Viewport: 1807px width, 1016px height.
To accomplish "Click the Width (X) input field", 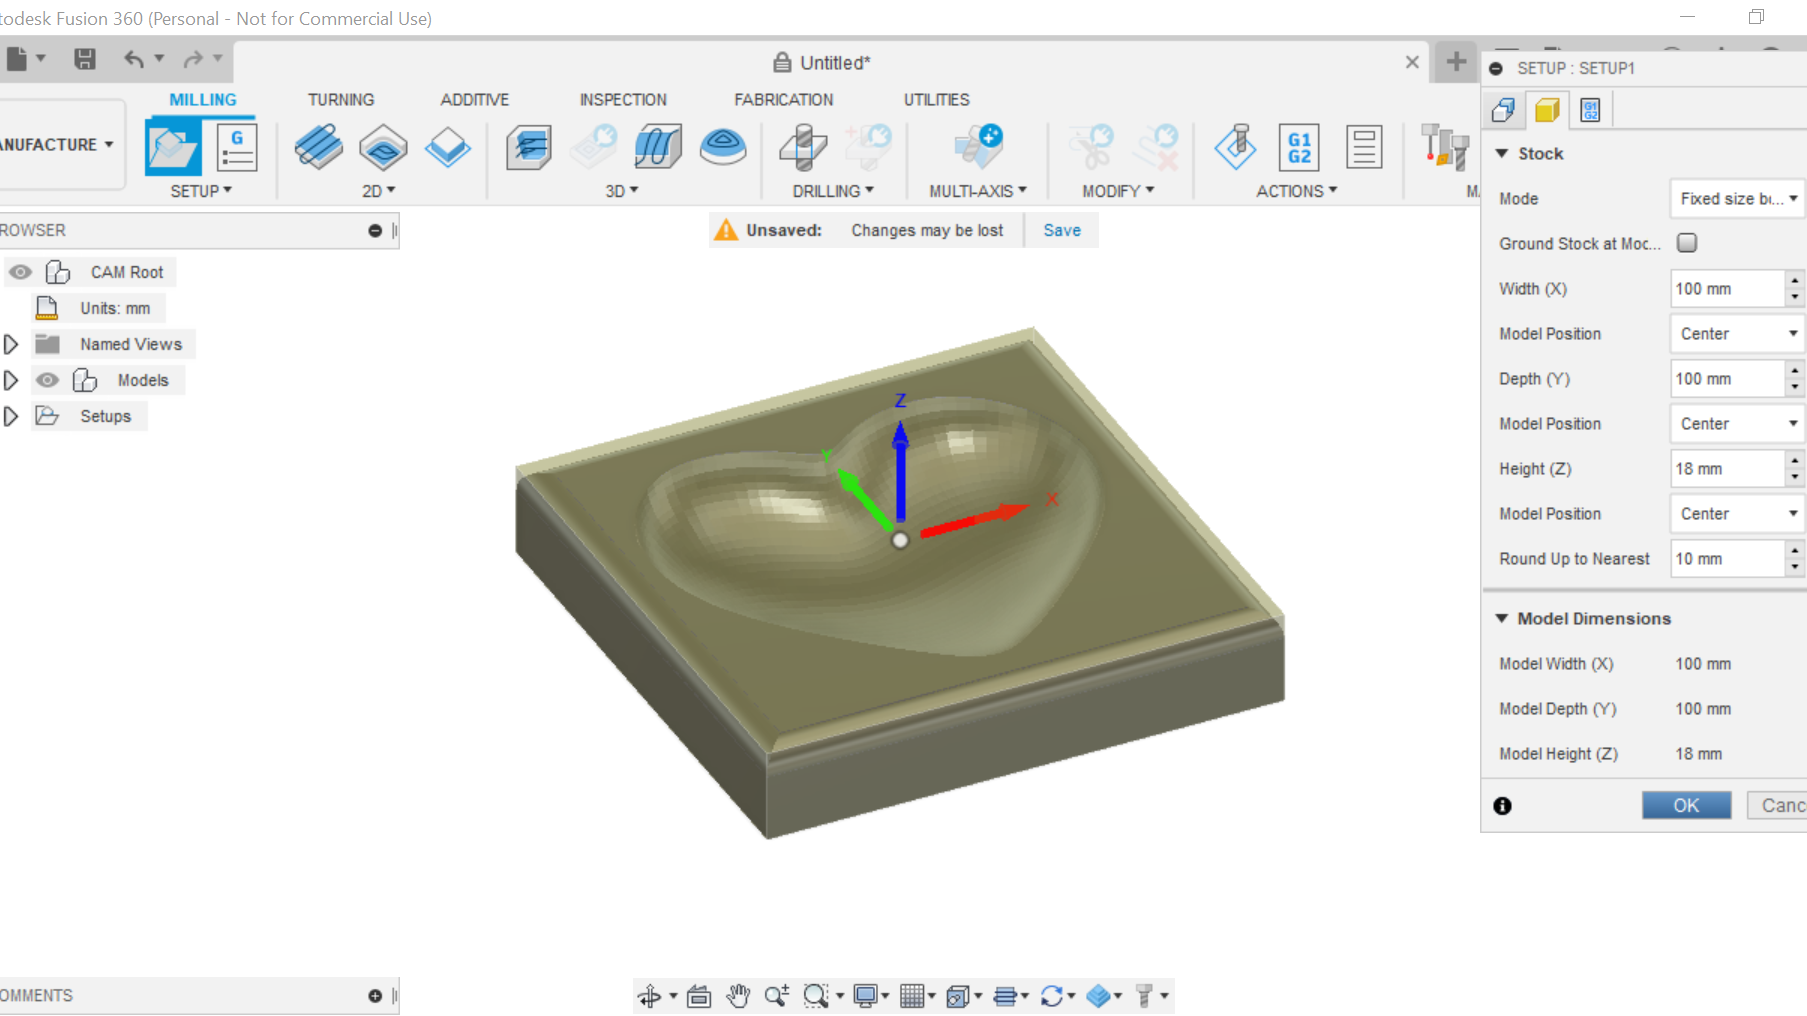I will click(x=1728, y=289).
